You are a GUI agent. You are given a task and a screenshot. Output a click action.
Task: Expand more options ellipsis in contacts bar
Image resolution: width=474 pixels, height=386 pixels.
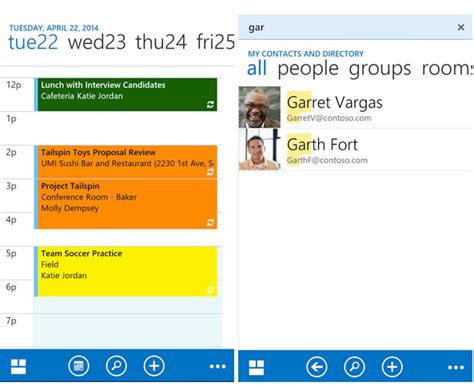point(456,368)
